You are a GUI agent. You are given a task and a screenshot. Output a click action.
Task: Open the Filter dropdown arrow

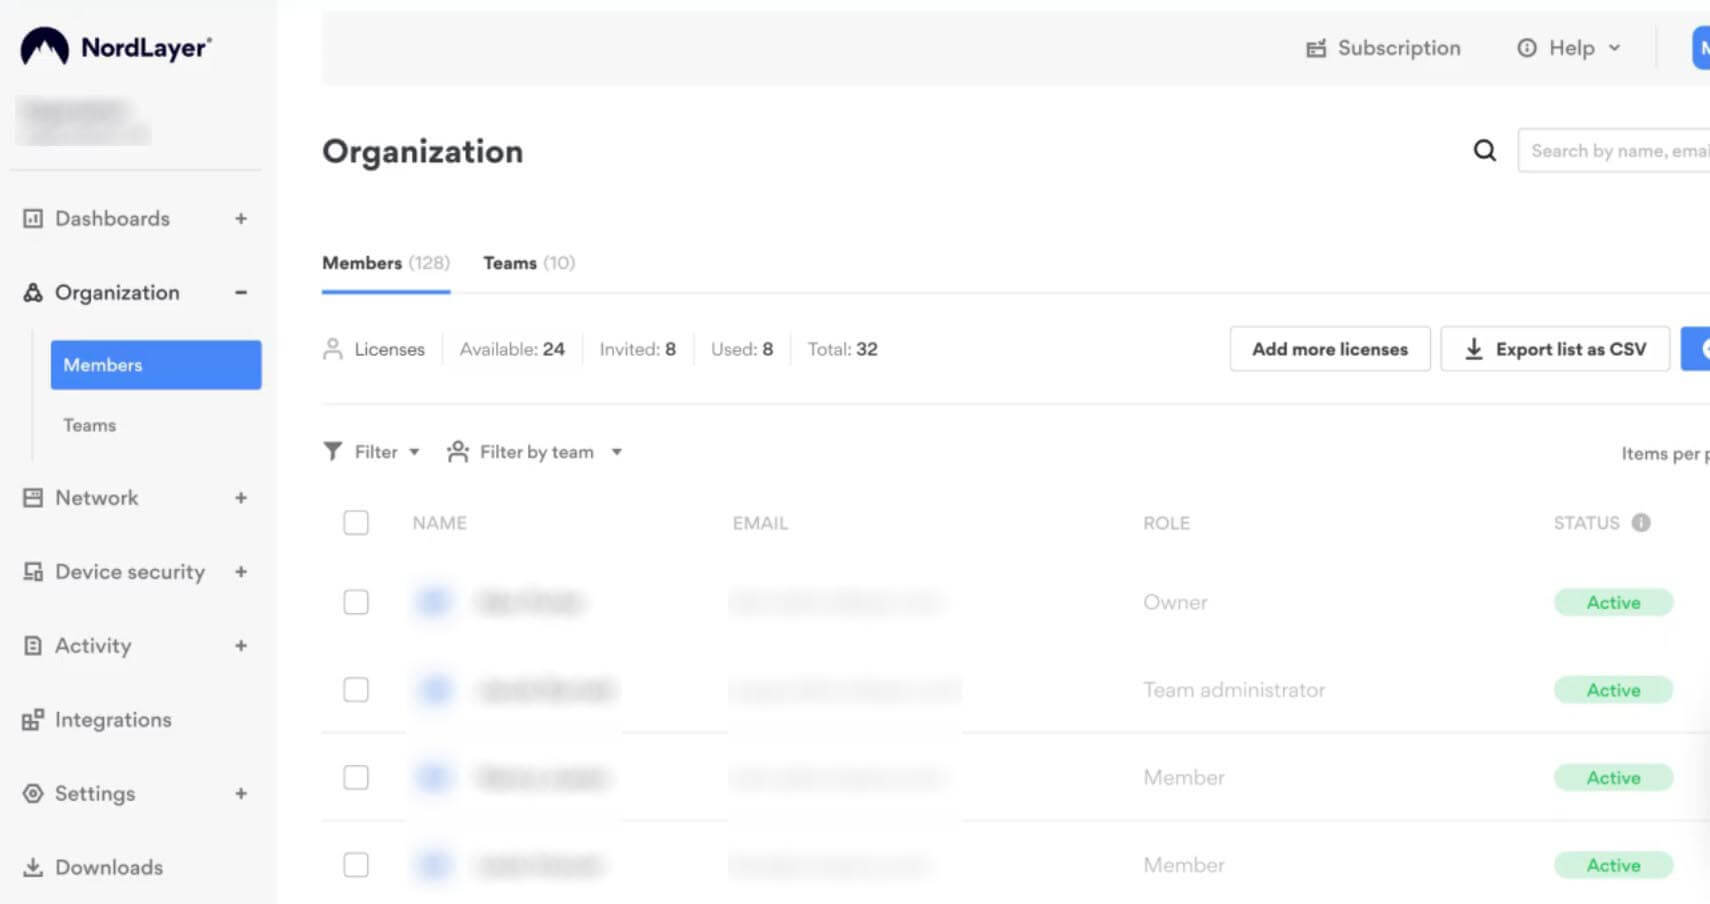[414, 452]
